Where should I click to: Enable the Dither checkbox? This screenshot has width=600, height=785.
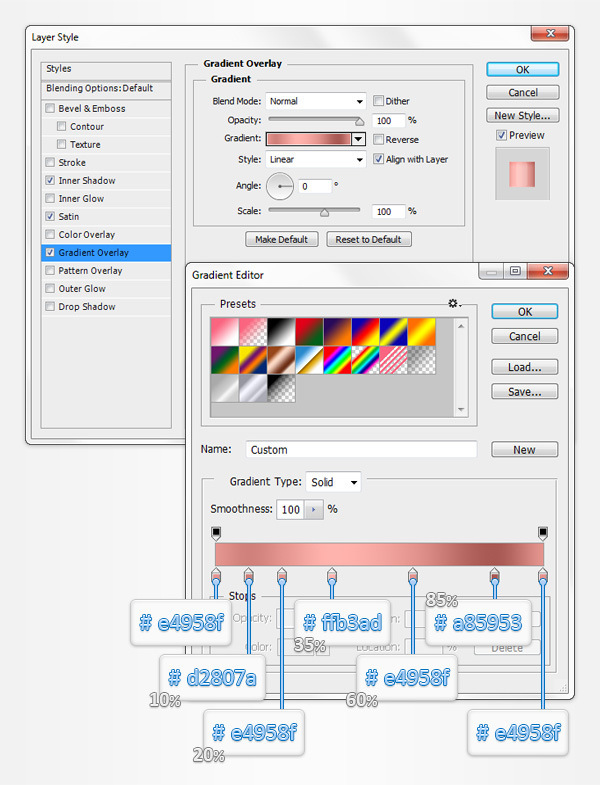[x=379, y=101]
